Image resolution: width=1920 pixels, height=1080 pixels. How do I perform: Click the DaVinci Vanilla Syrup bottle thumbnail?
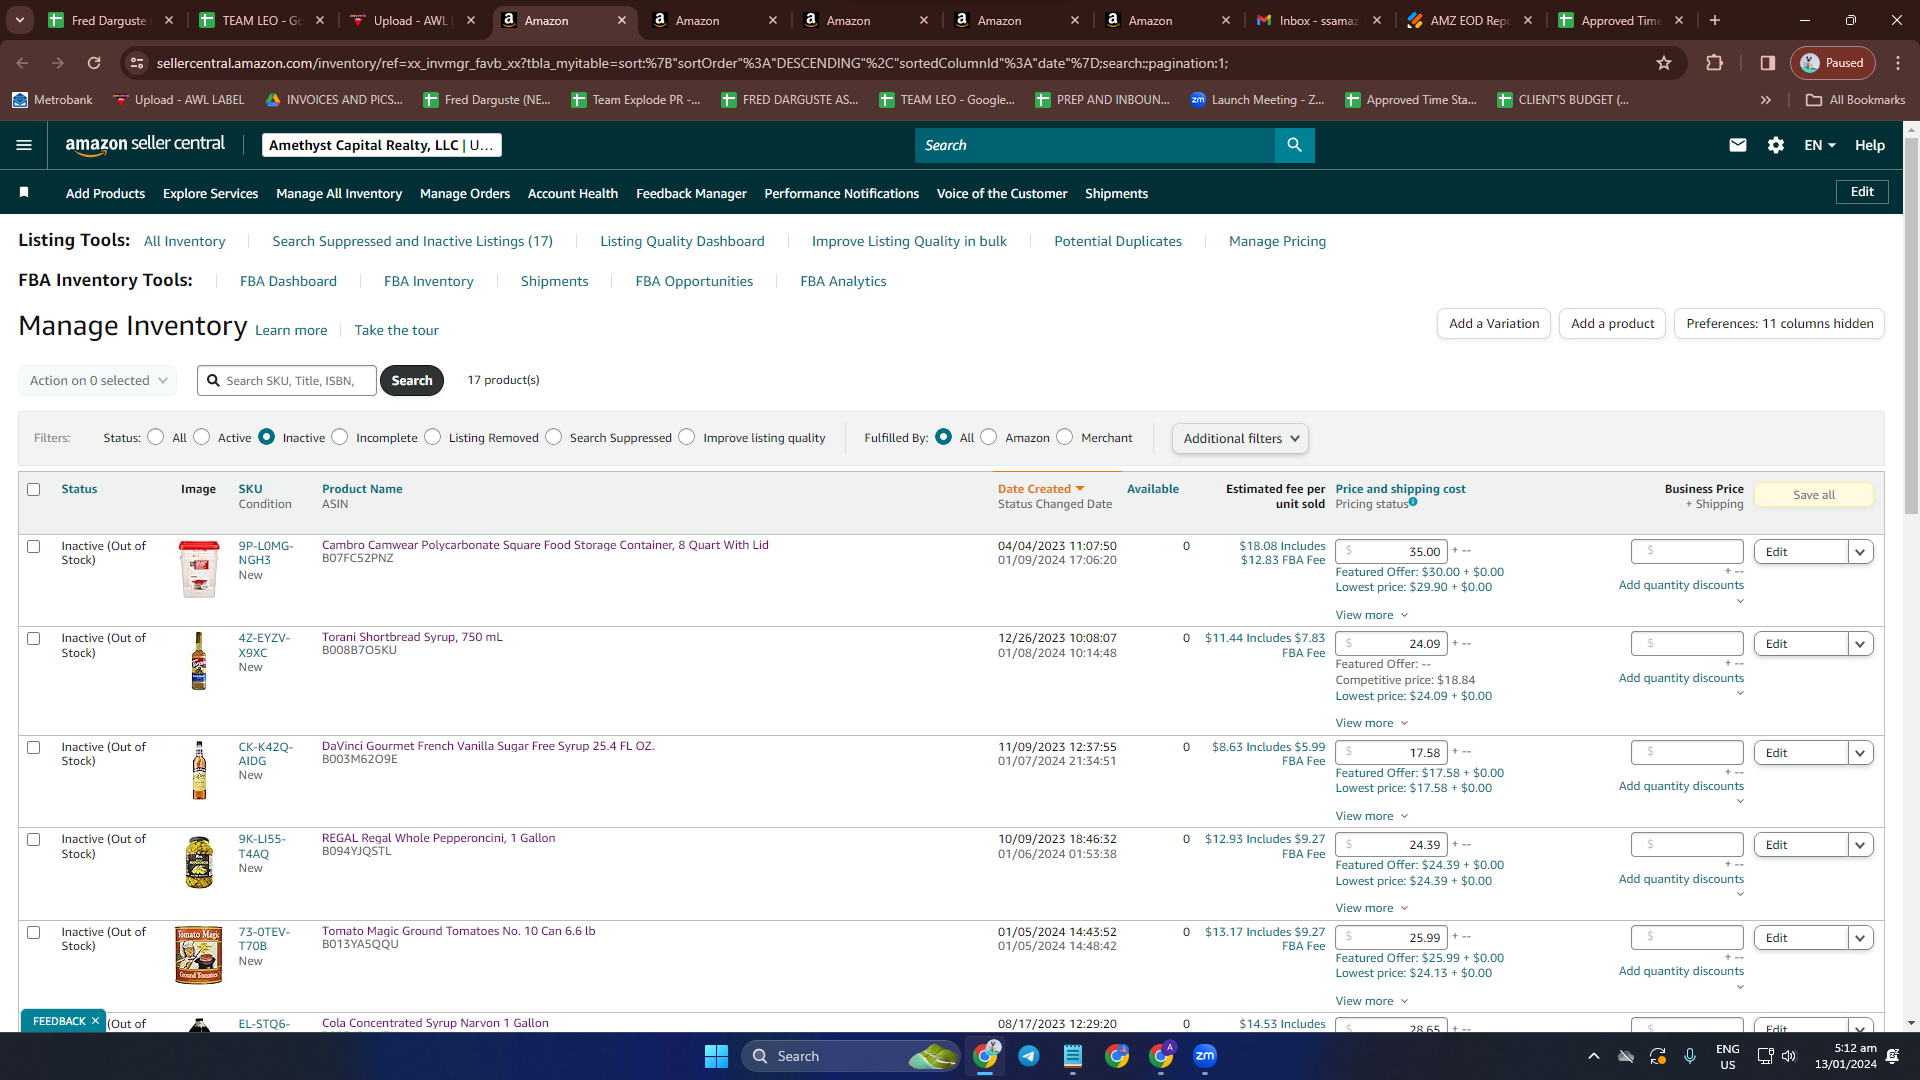point(199,770)
